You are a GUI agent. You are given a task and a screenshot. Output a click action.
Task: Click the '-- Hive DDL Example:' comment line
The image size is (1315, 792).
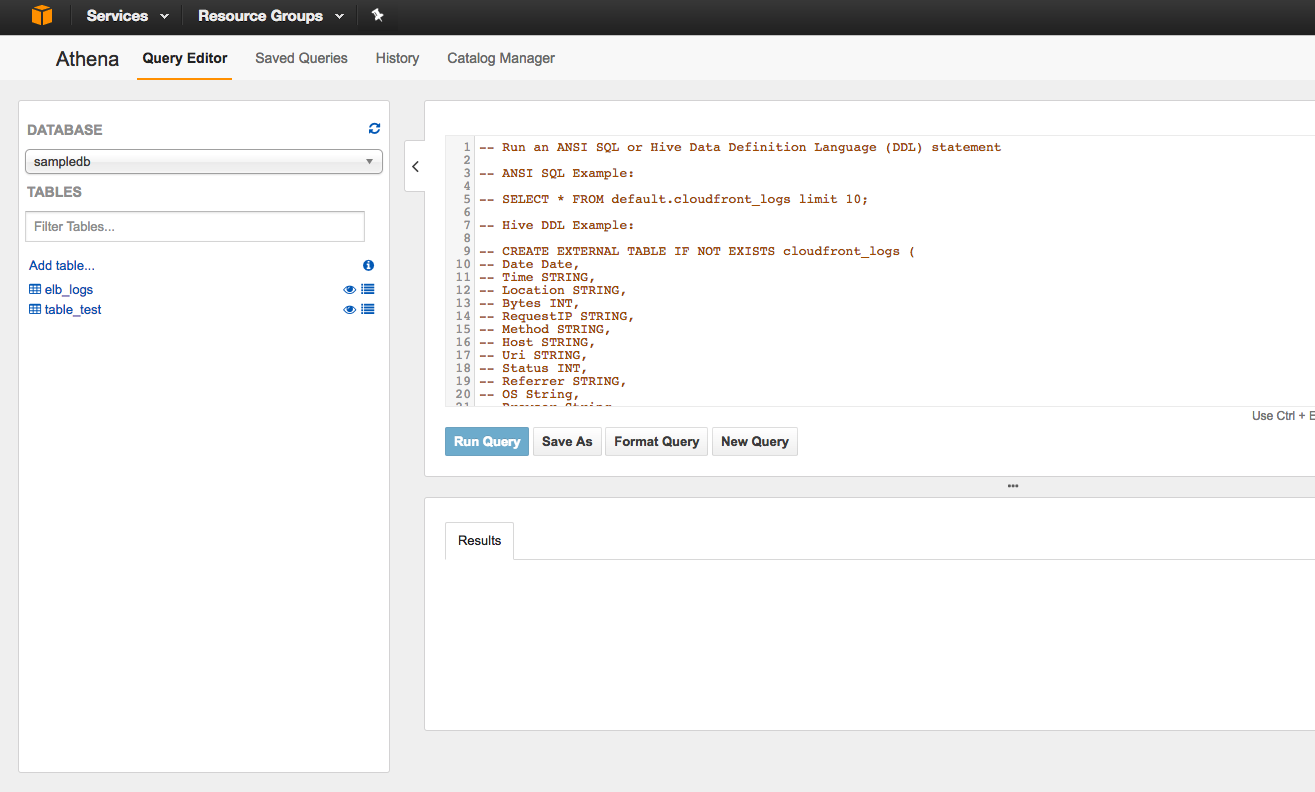(557, 225)
